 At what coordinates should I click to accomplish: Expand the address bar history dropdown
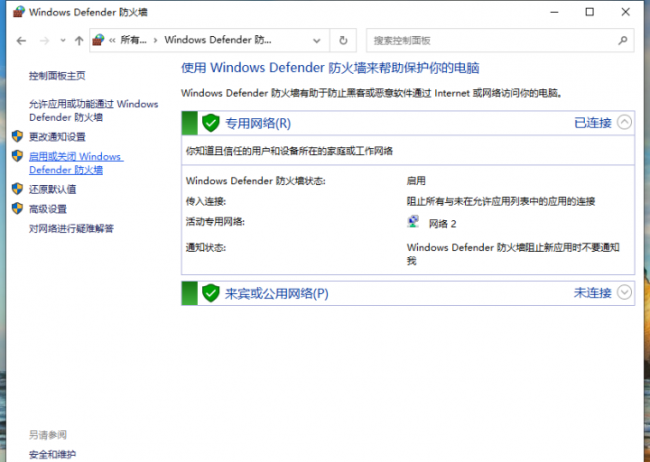[317, 41]
